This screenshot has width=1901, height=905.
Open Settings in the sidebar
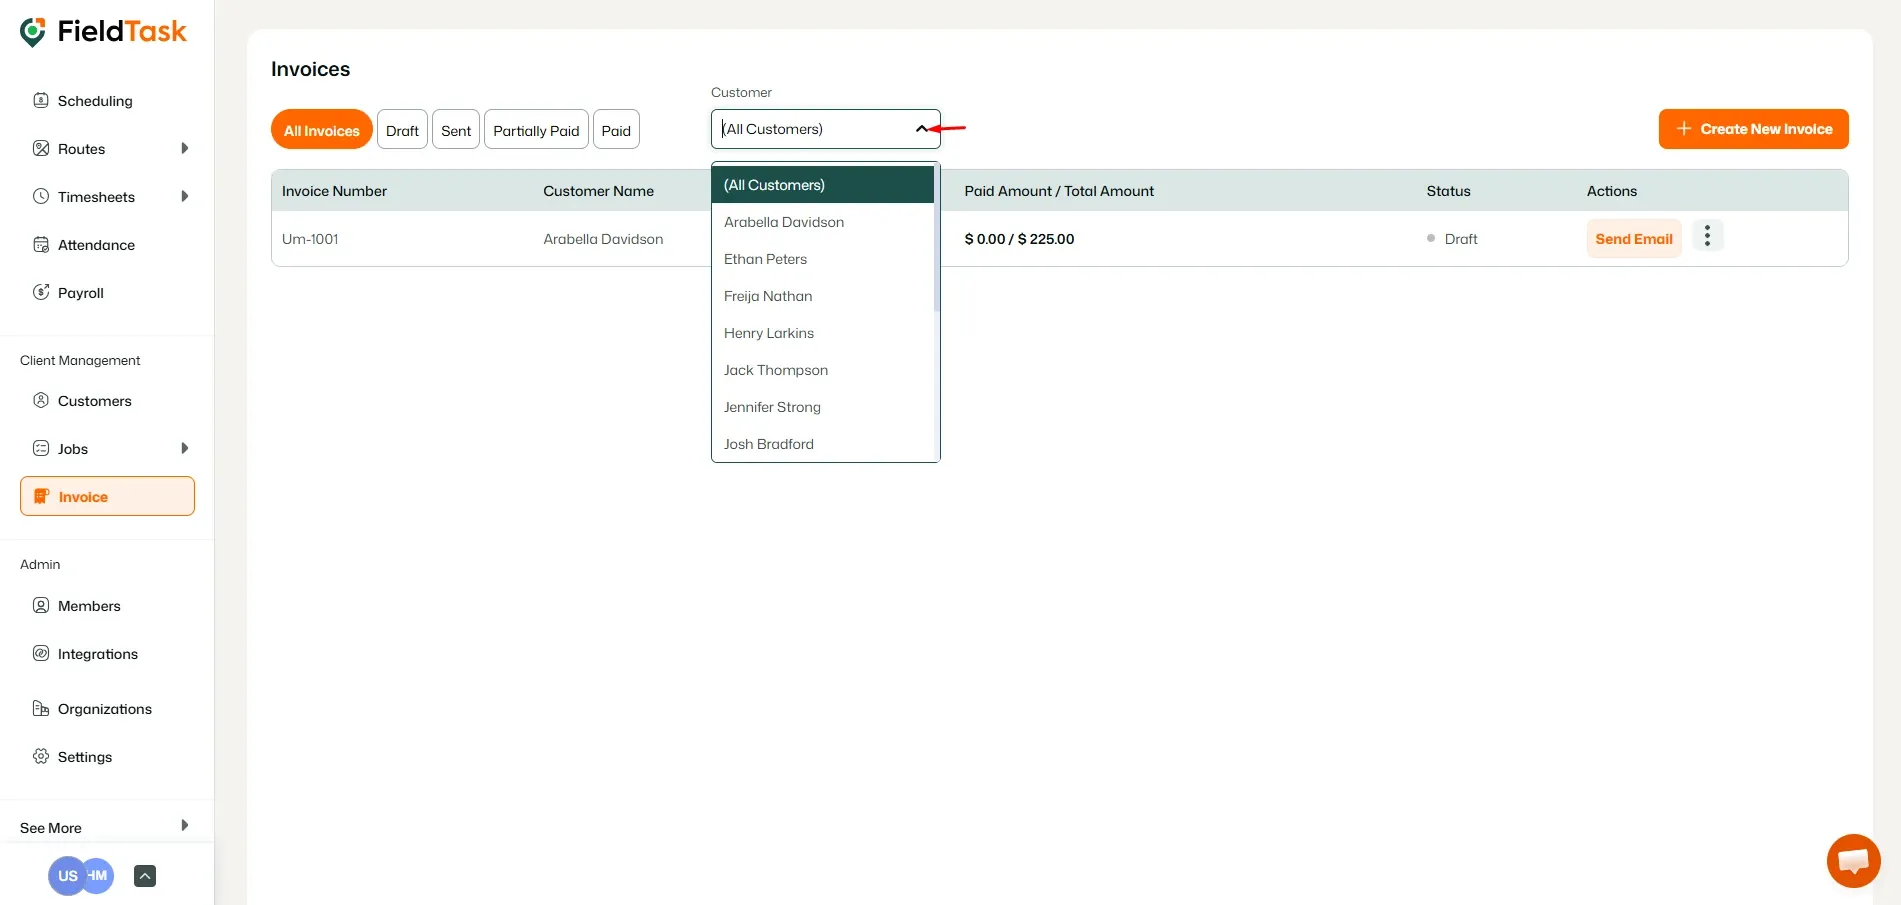tap(85, 756)
